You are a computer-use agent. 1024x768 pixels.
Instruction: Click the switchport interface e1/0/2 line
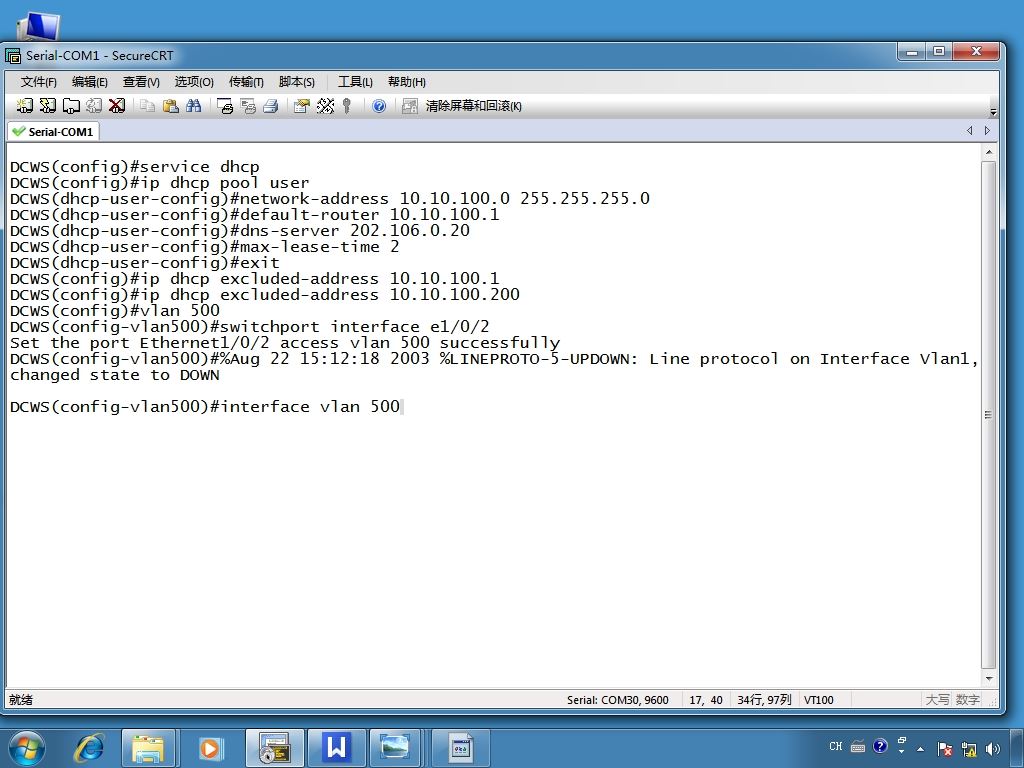[x=249, y=327]
